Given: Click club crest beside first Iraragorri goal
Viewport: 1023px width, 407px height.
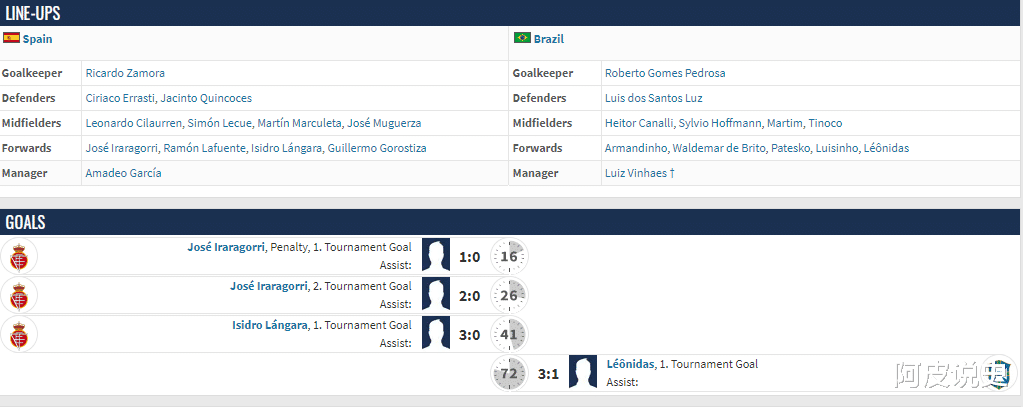Looking at the screenshot, I should click(18, 256).
